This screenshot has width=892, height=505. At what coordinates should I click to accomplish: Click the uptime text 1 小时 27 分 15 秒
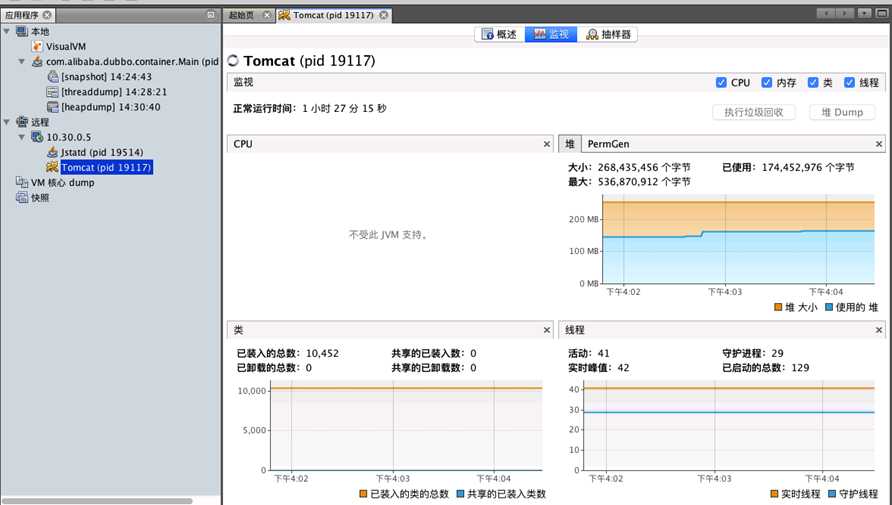coord(344,108)
